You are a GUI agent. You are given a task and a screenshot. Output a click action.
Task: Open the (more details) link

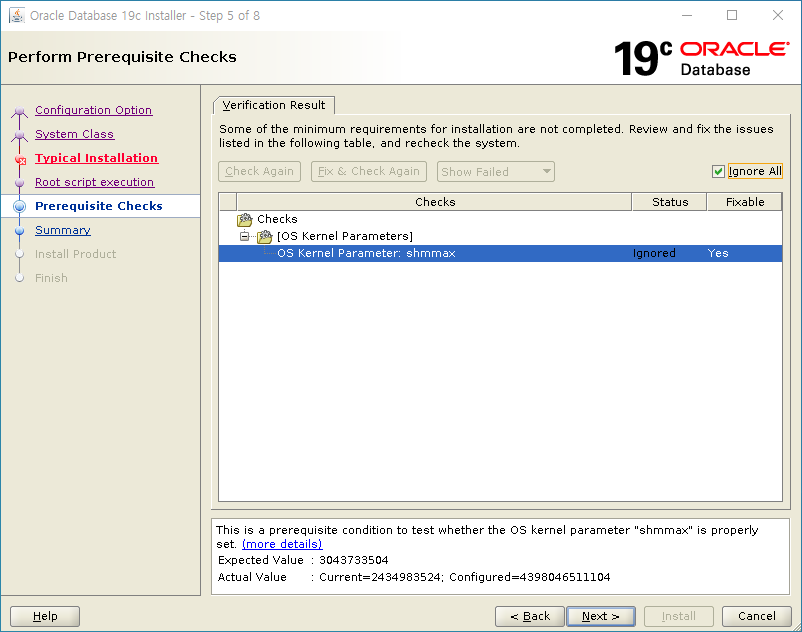(282, 544)
